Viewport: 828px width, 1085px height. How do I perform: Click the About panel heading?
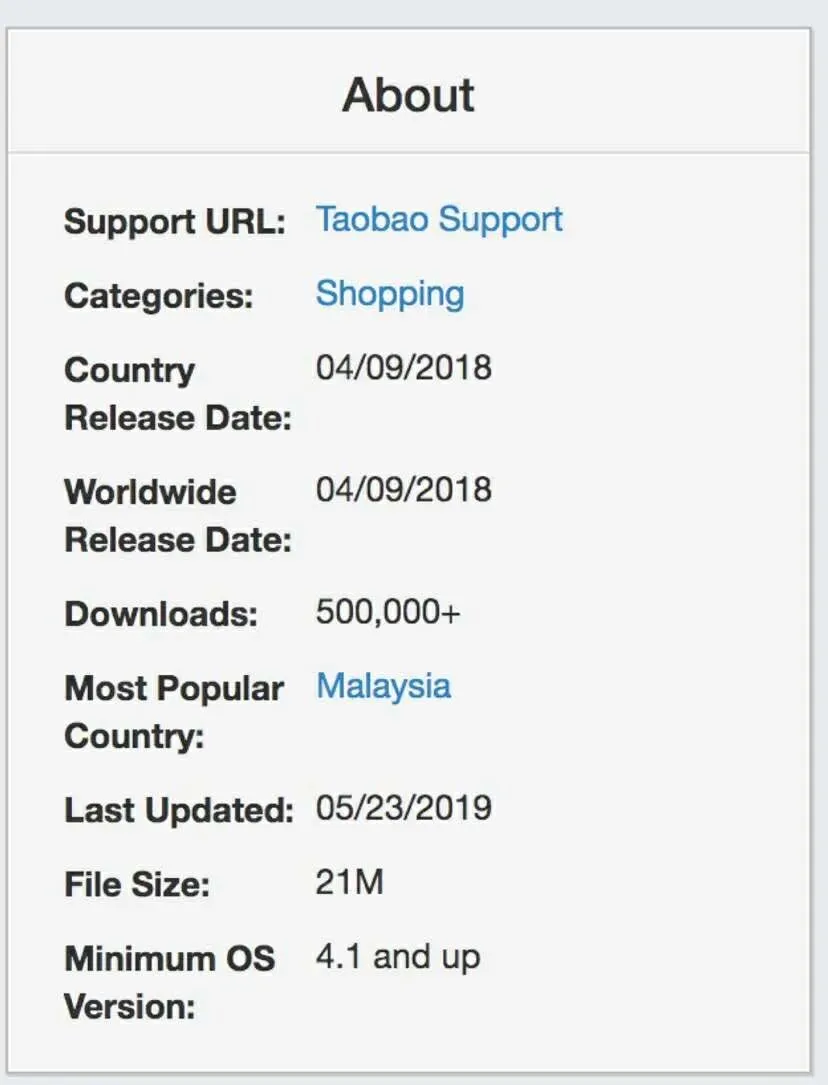click(408, 95)
